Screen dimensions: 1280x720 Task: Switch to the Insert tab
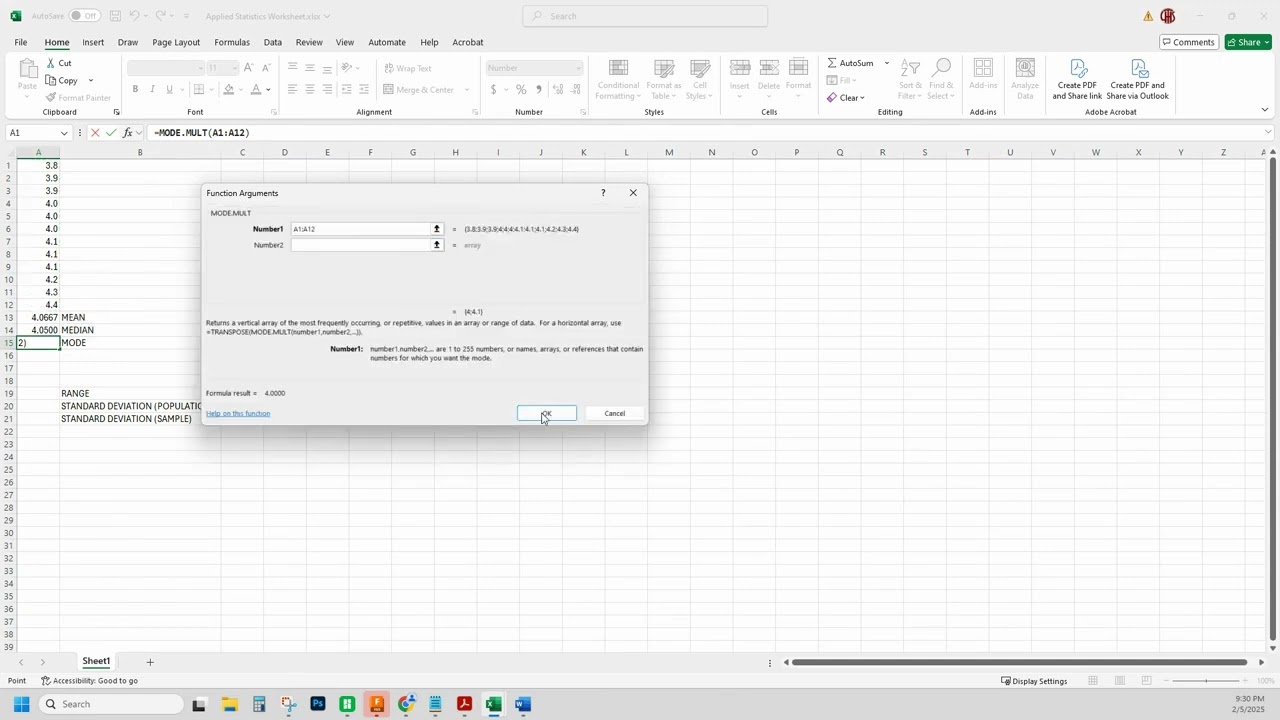click(93, 42)
